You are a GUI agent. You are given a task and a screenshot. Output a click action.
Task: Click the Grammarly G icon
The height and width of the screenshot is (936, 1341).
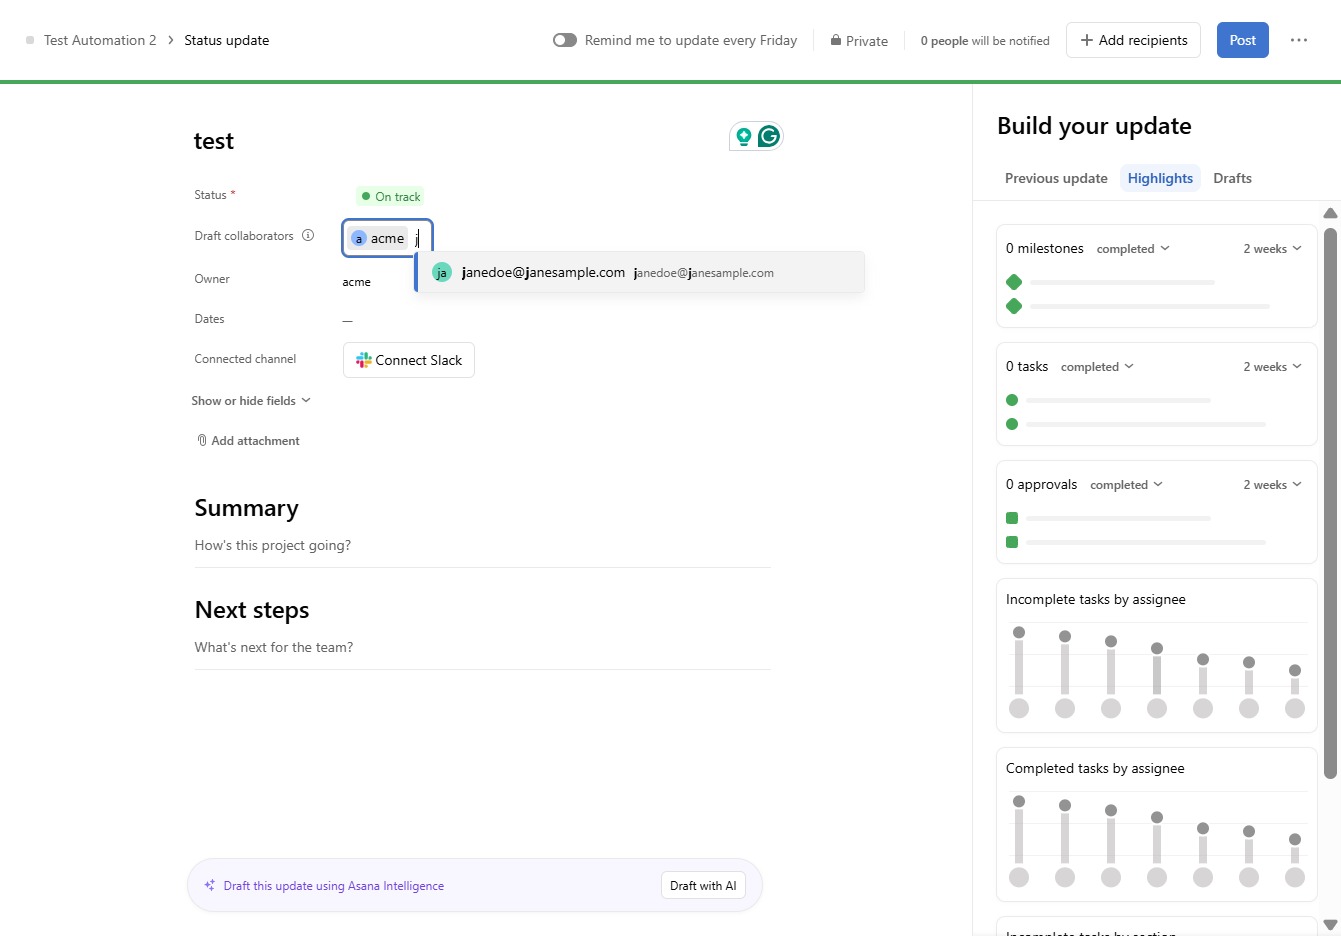pyautogui.click(x=768, y=136)
